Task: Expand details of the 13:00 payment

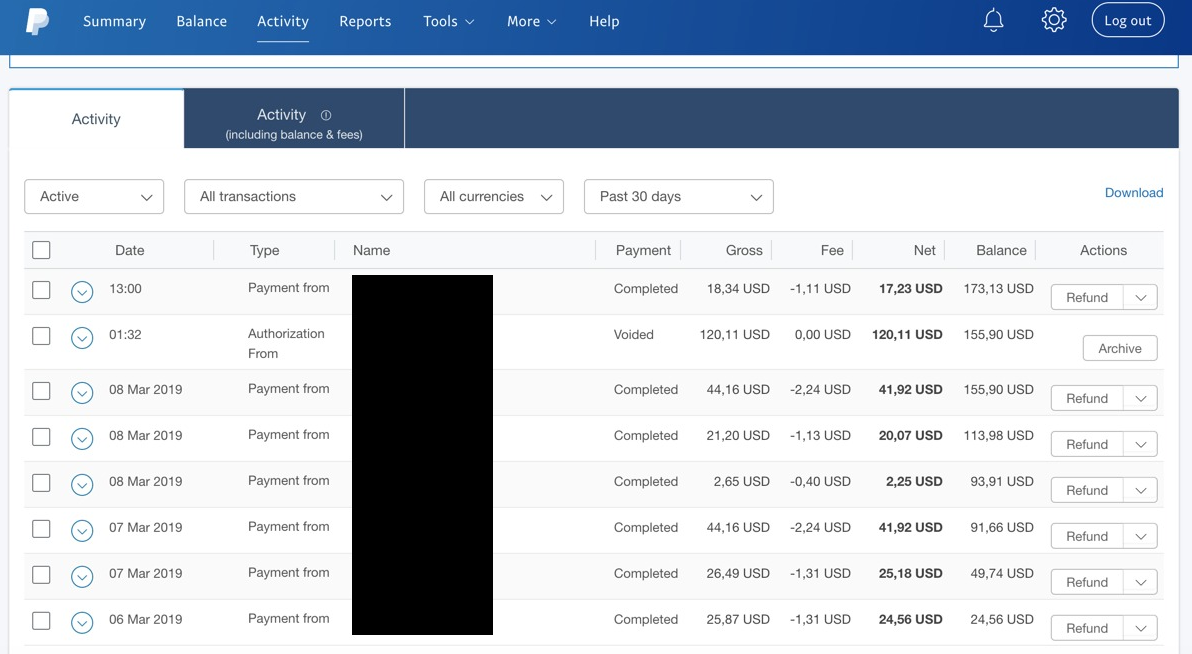Action: pos(82,291)
